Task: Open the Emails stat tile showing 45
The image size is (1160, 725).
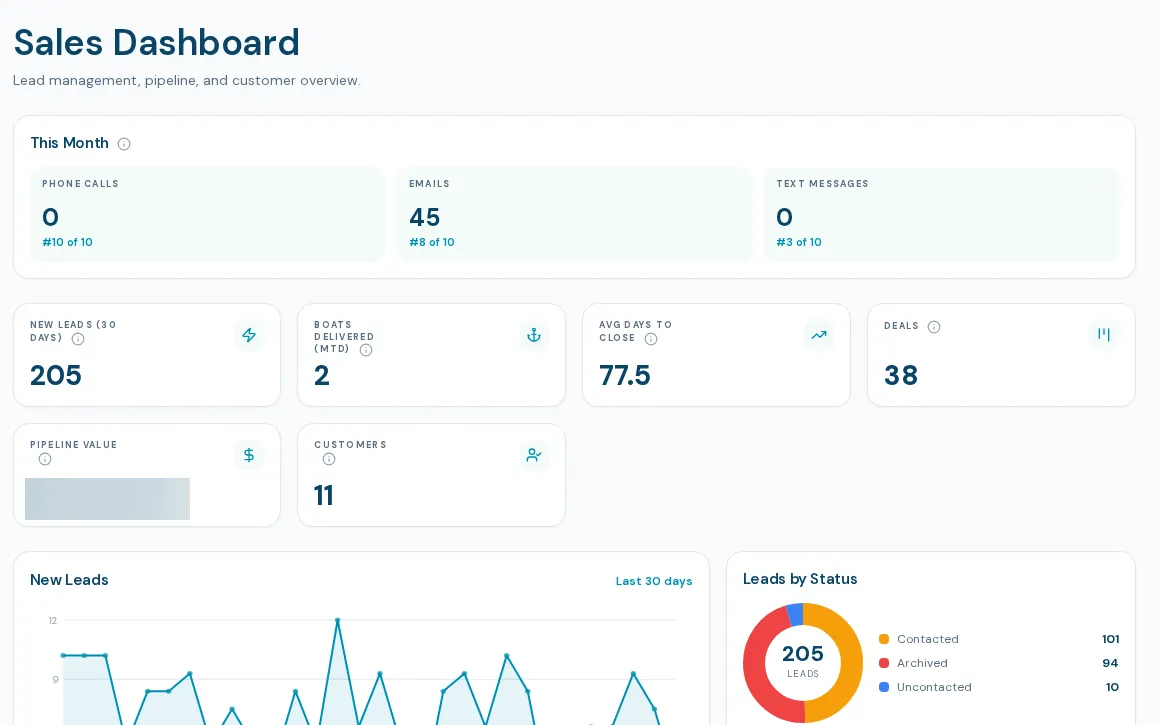Action: tap(574, 215)
